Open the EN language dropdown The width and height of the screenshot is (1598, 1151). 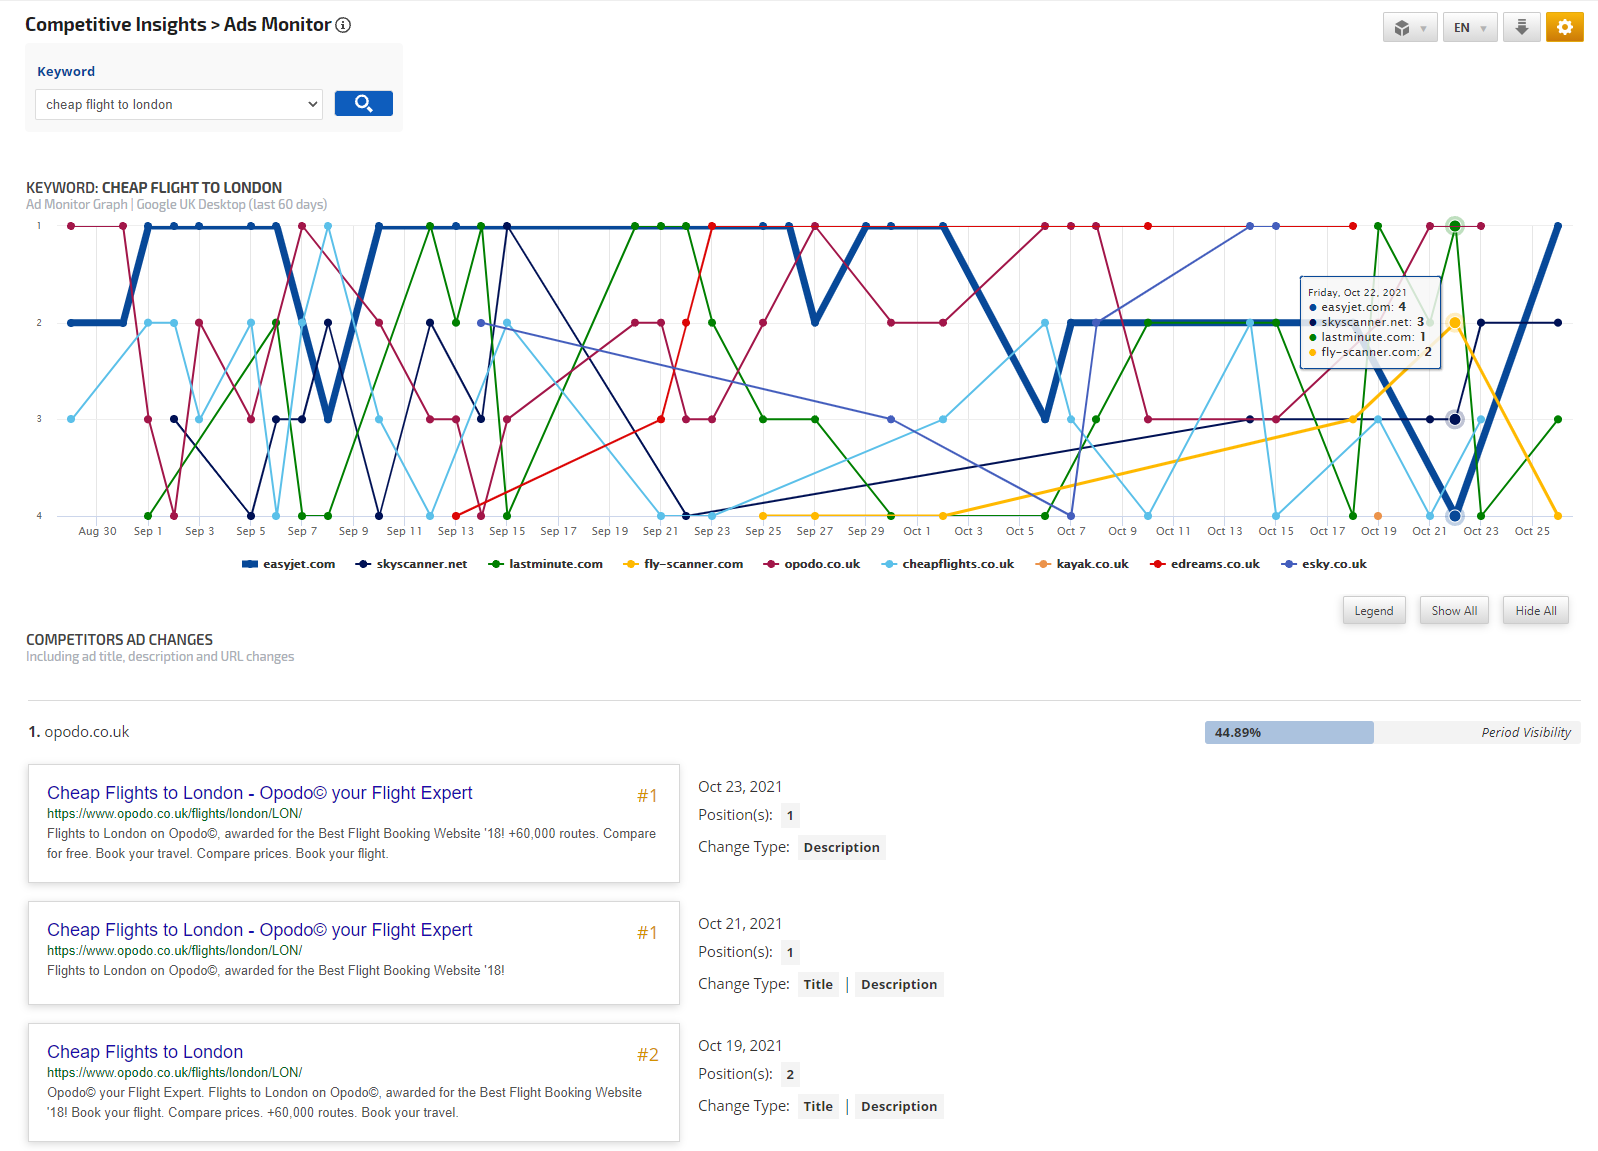tap(1469, 28)
